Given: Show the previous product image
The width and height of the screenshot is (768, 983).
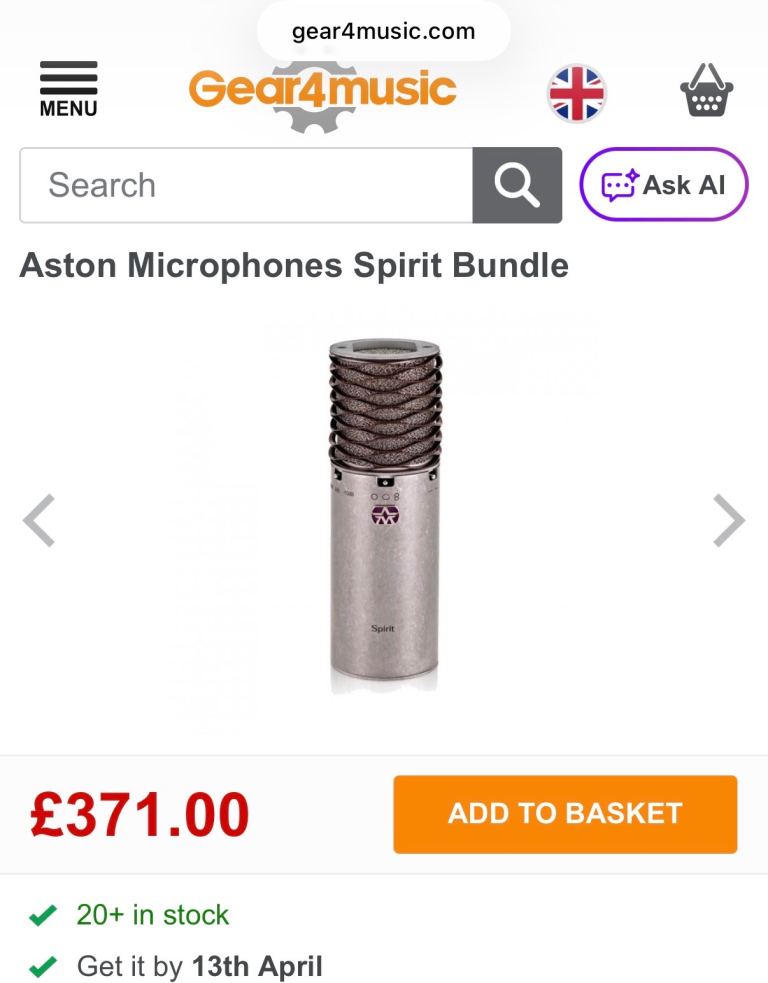Looking at the screenshot, I should point(39,520).
